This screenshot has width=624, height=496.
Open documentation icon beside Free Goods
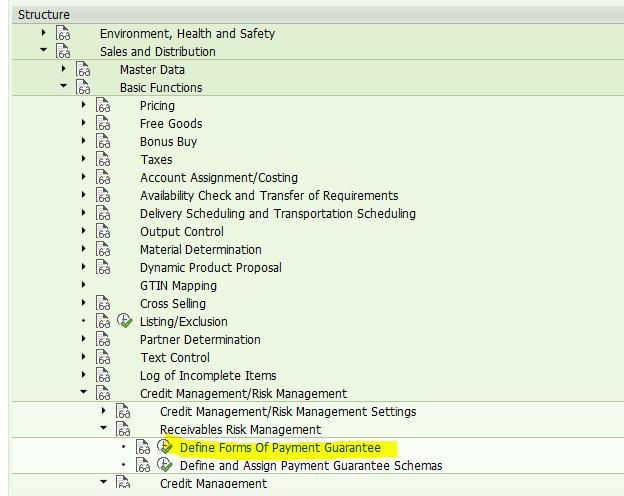103,123
